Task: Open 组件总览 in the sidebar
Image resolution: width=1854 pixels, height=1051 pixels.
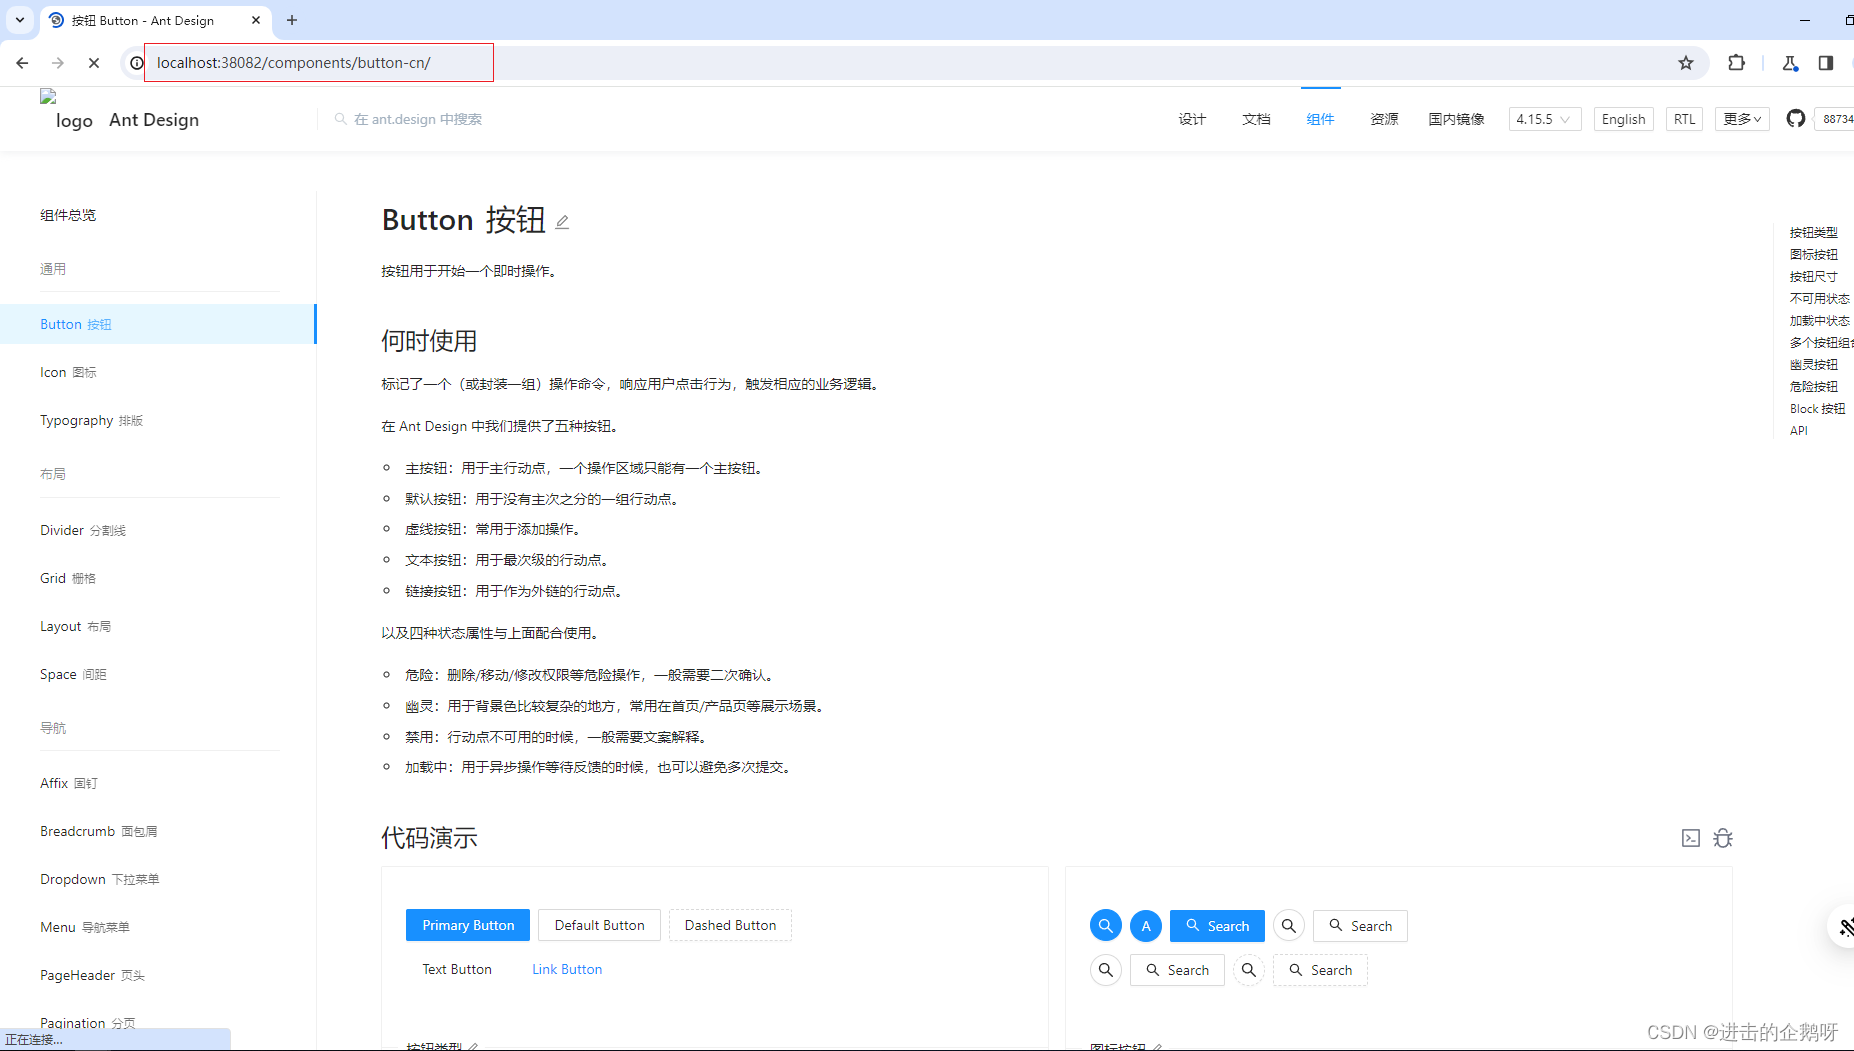Action: [x=68, y=215]
